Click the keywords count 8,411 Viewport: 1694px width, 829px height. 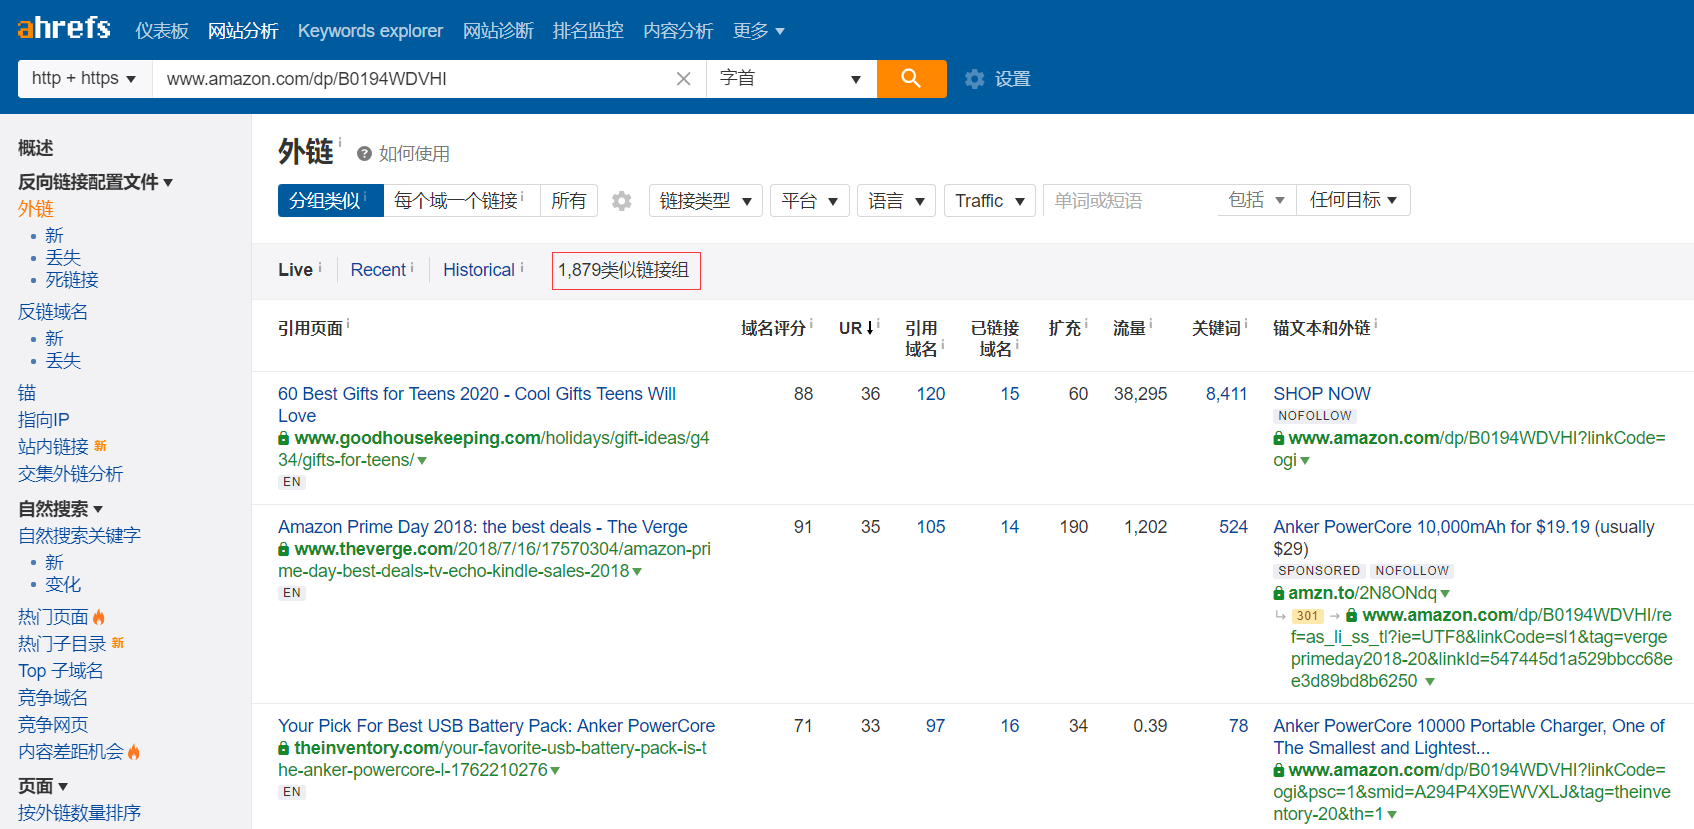pos(1227,394)
